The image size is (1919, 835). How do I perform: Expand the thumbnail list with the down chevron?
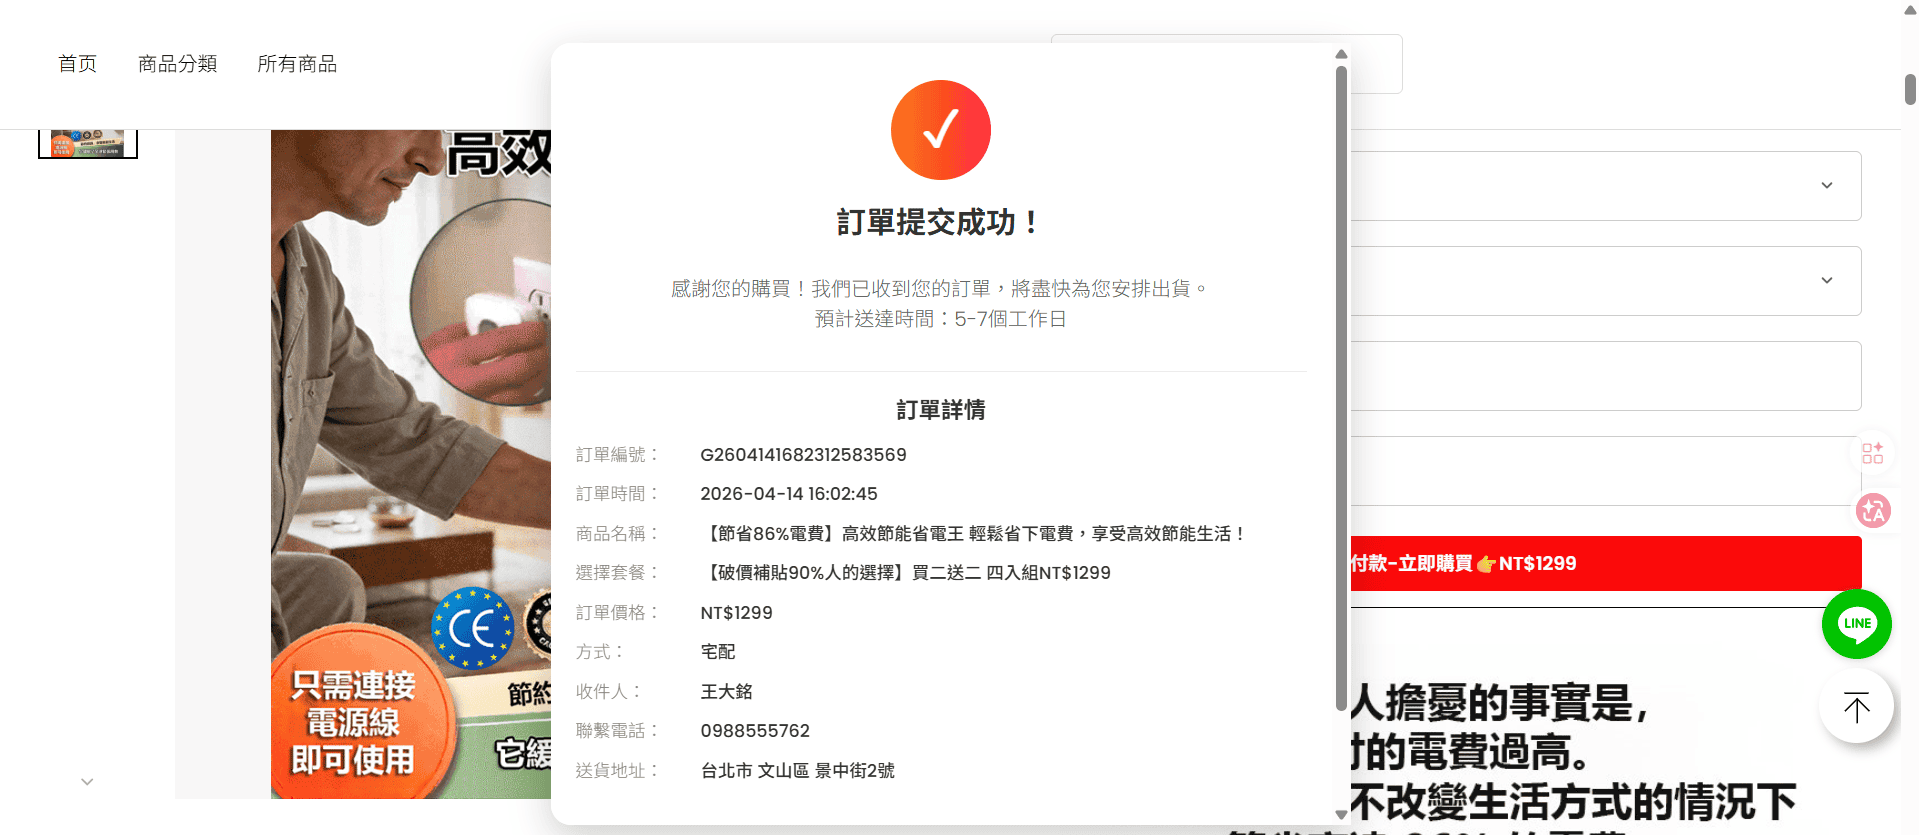click(87, 782)
